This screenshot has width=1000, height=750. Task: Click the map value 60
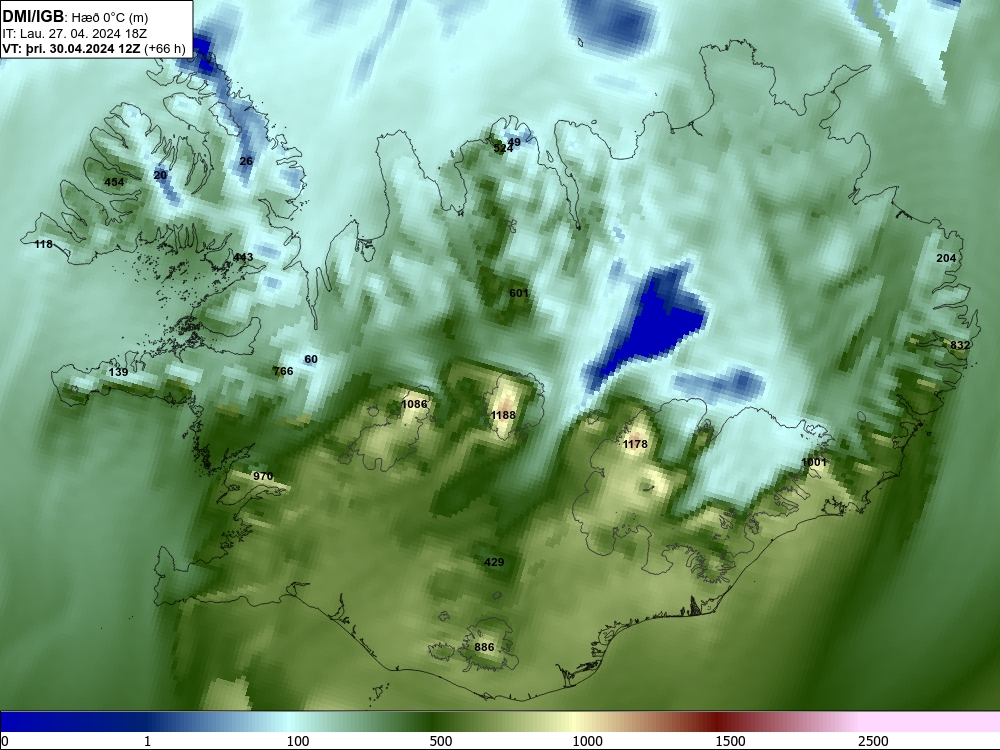click(311, 360)
